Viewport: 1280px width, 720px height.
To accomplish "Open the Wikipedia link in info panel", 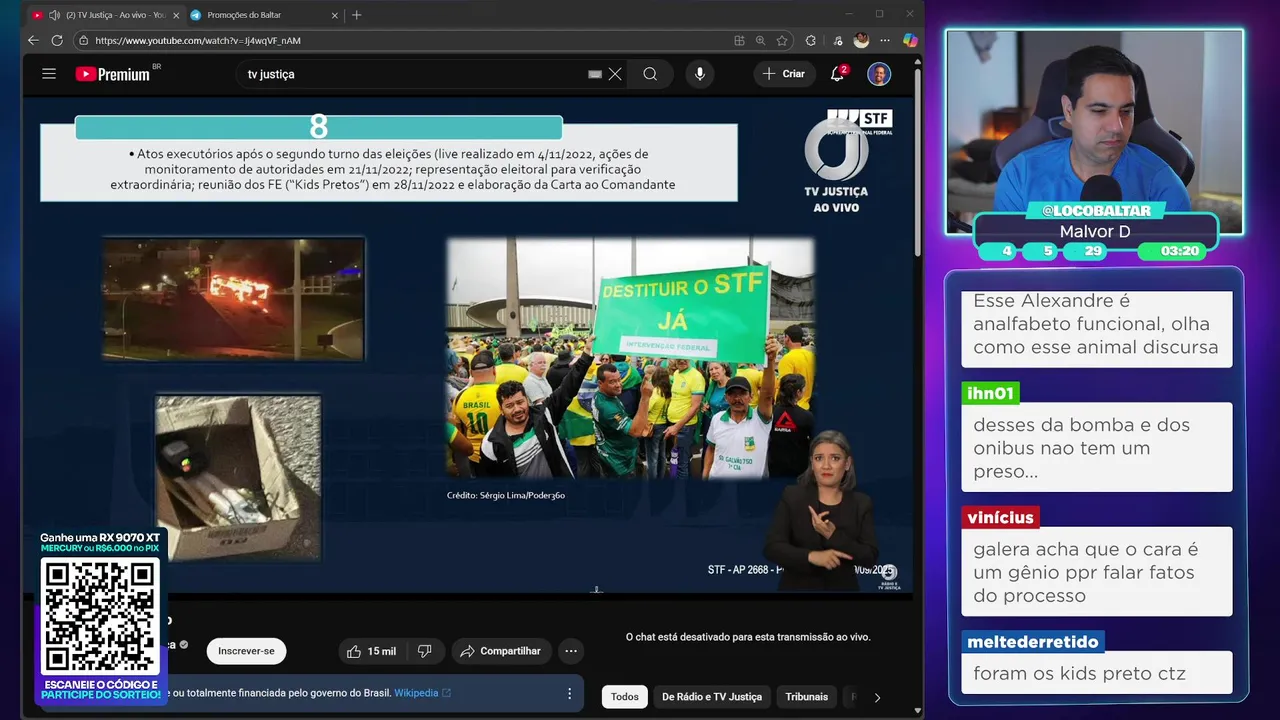I will pos(422,693).
